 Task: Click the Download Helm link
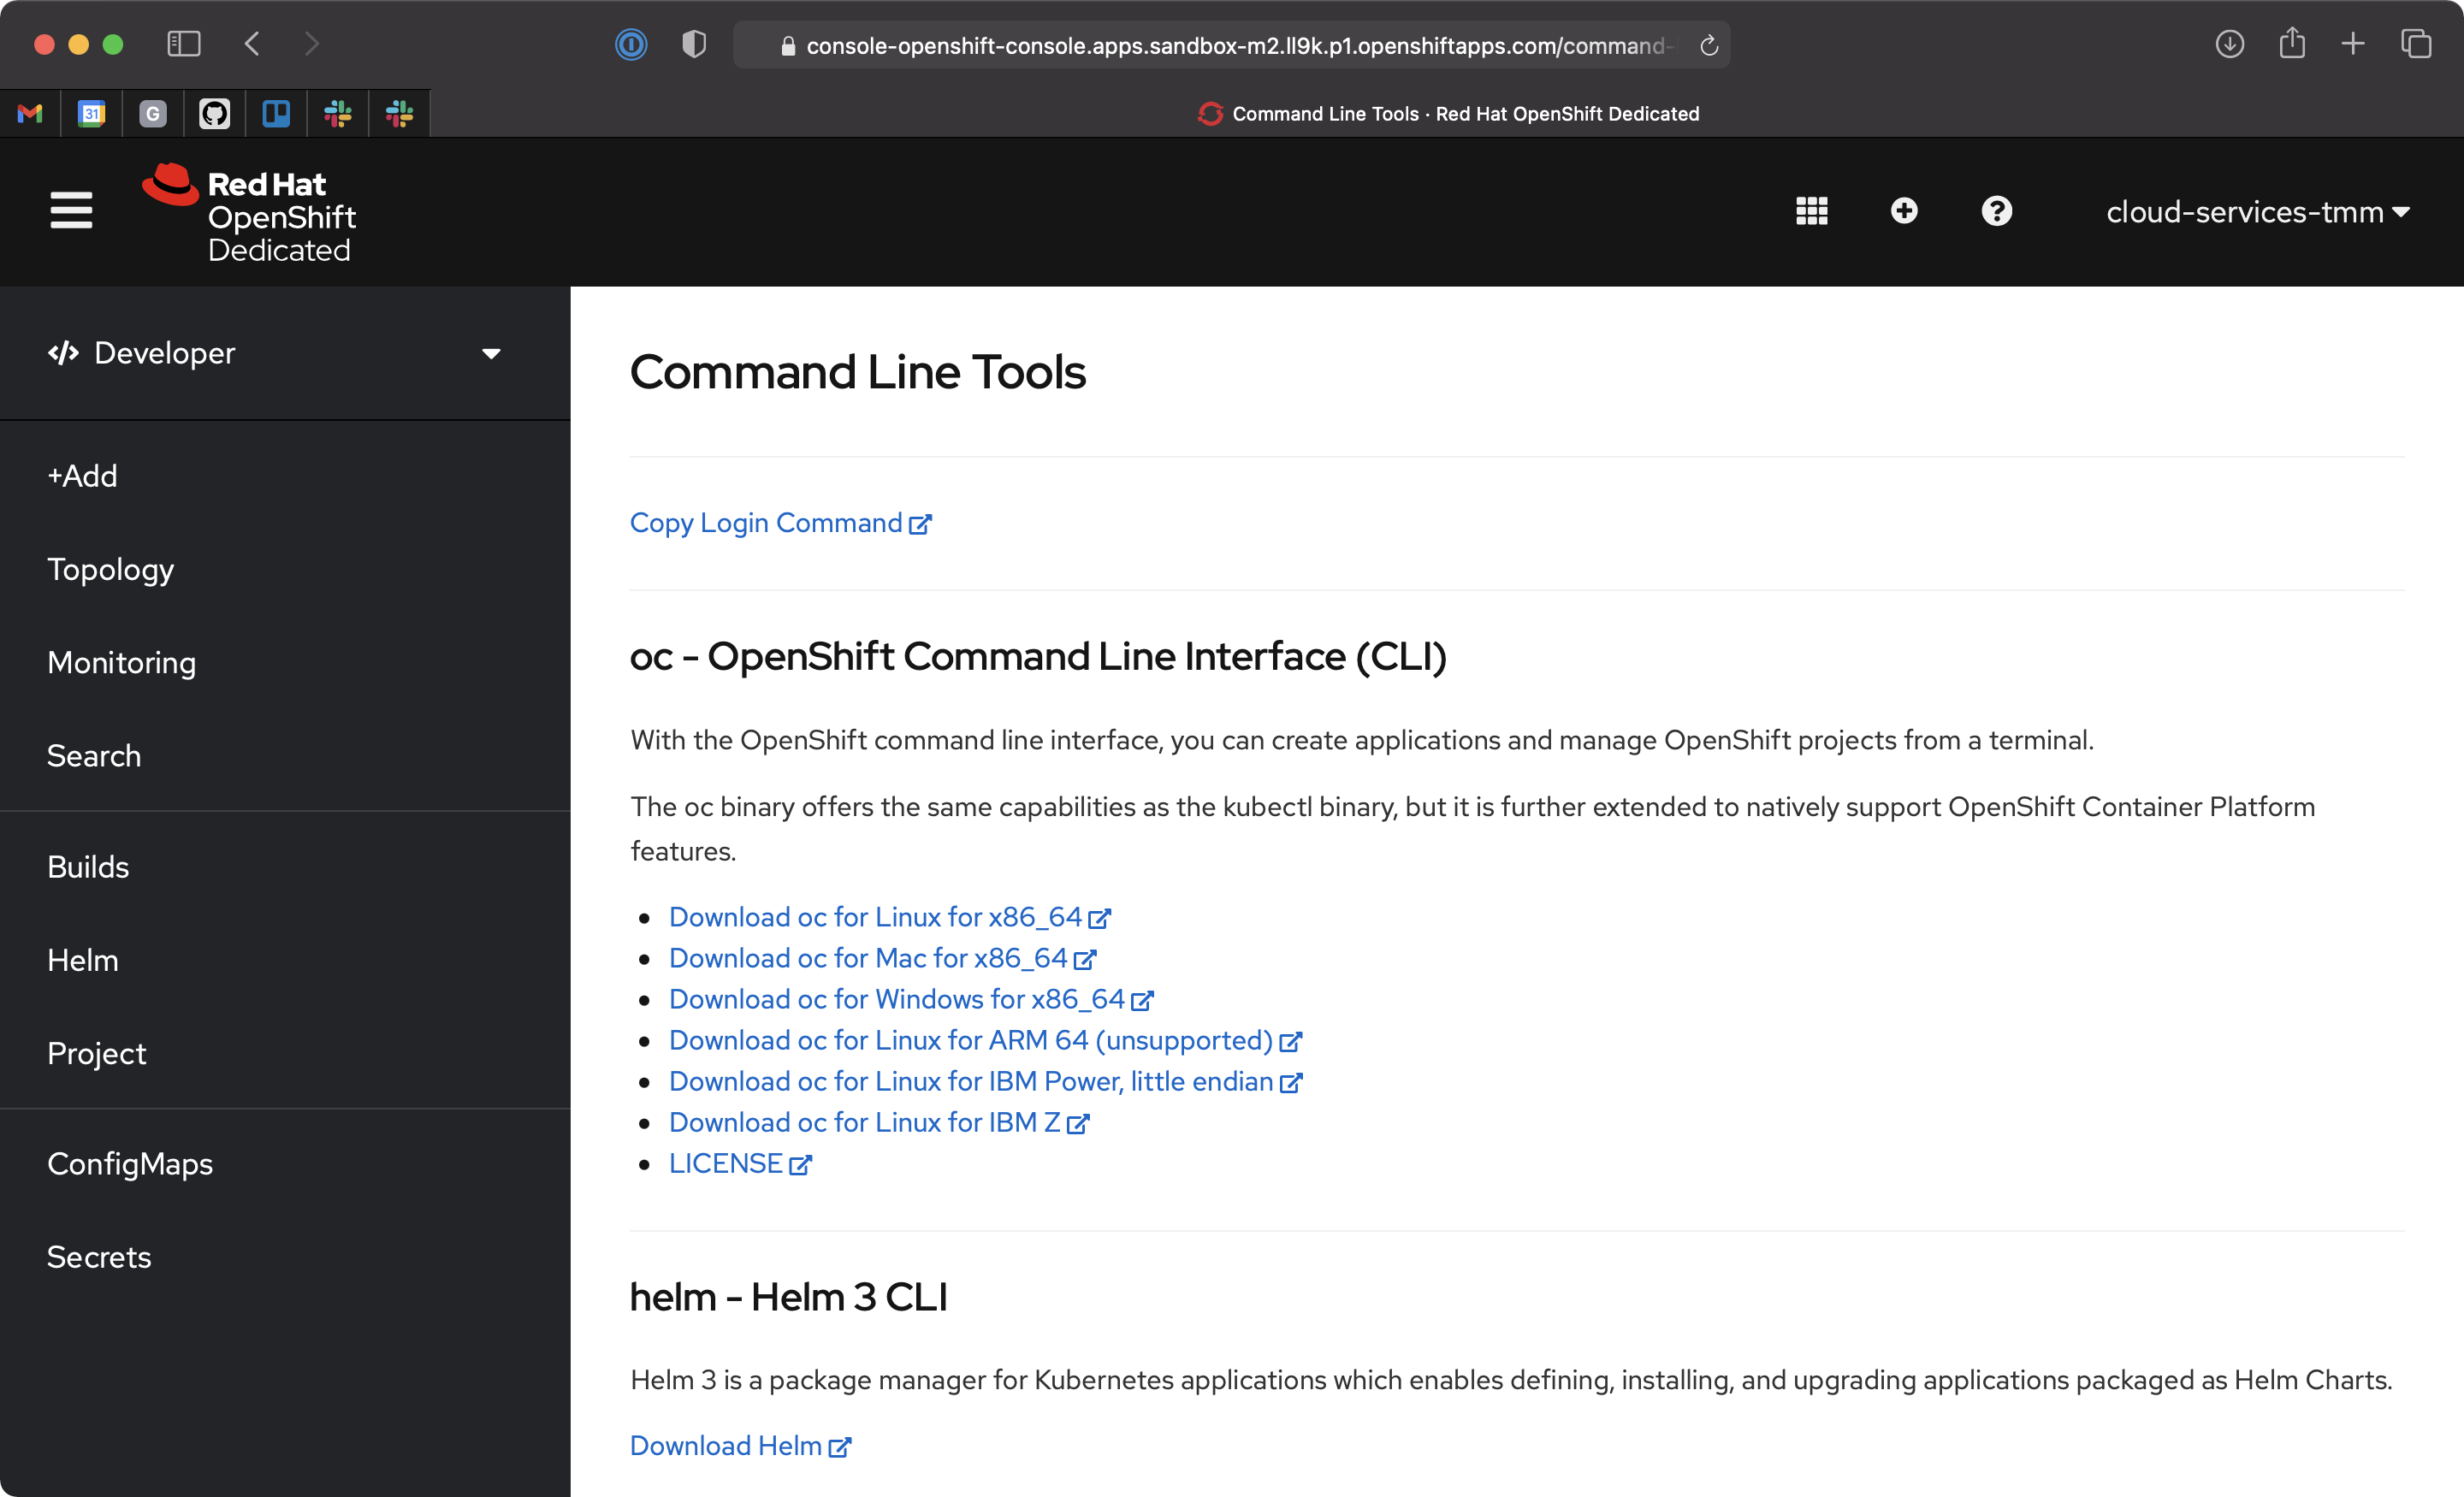(x=727, y=1445)
